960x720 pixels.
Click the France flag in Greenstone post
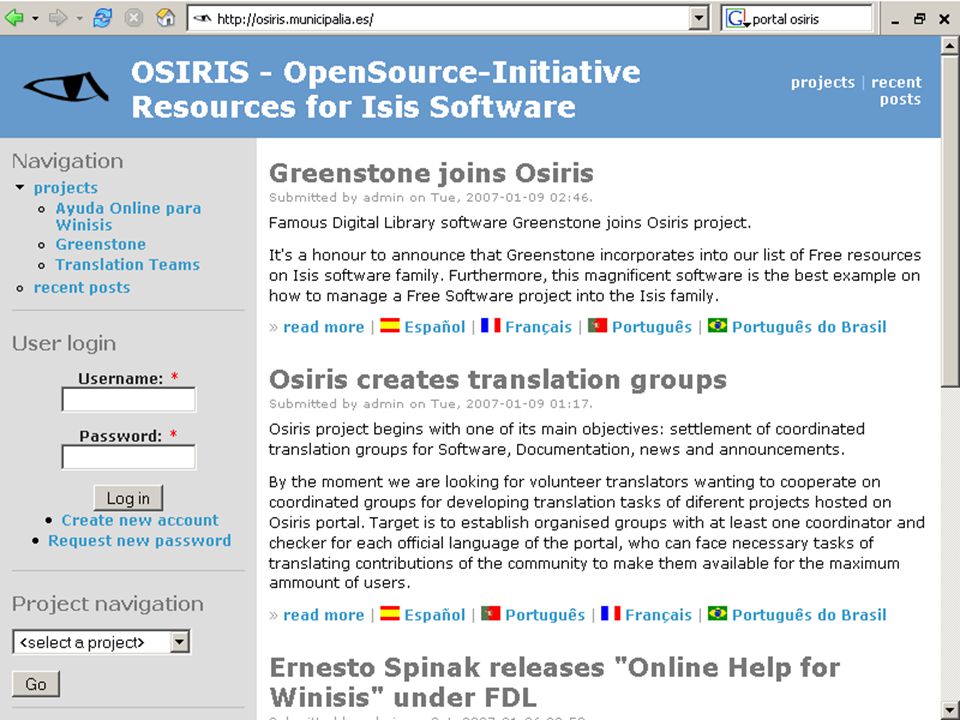[490, 325]
